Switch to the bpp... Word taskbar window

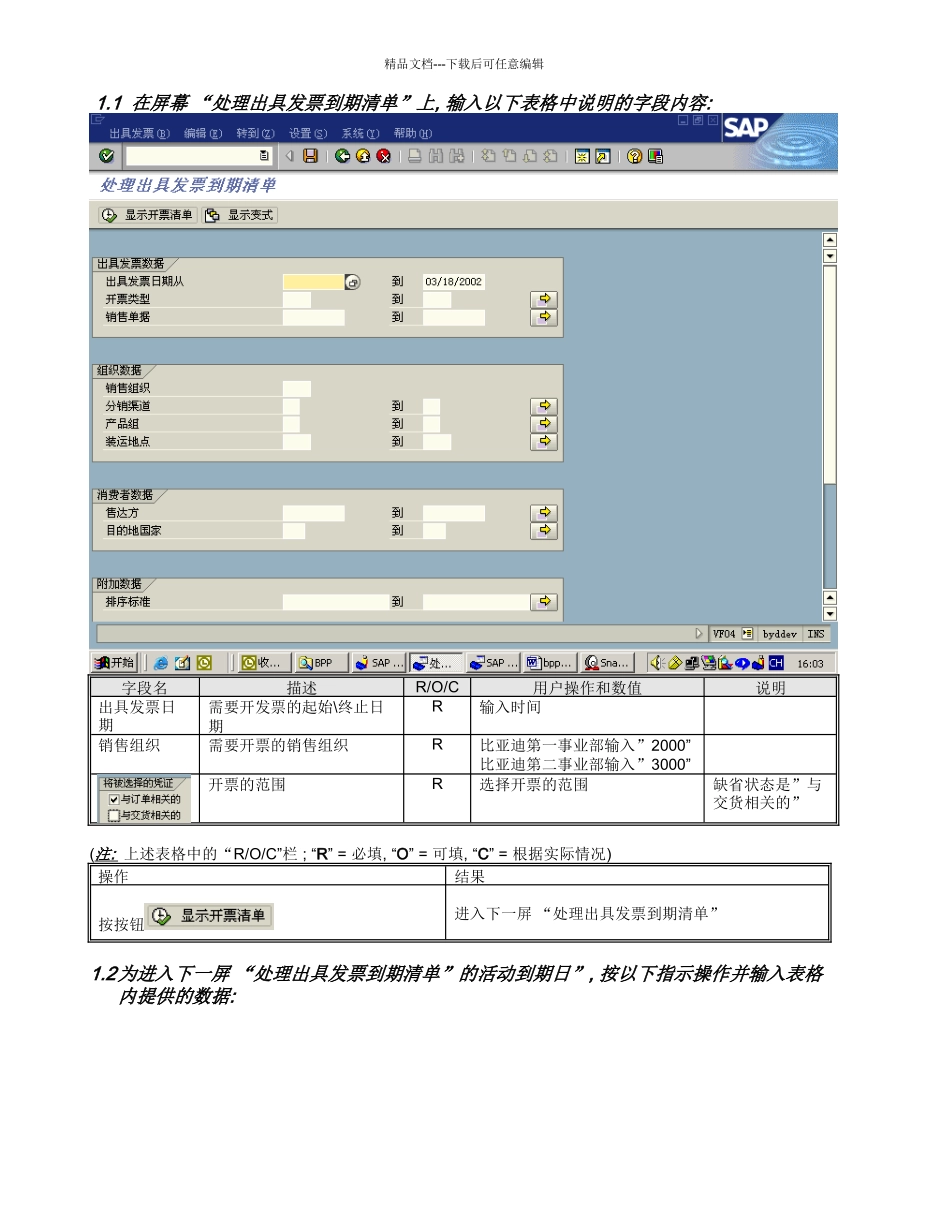tap(551, 662)
